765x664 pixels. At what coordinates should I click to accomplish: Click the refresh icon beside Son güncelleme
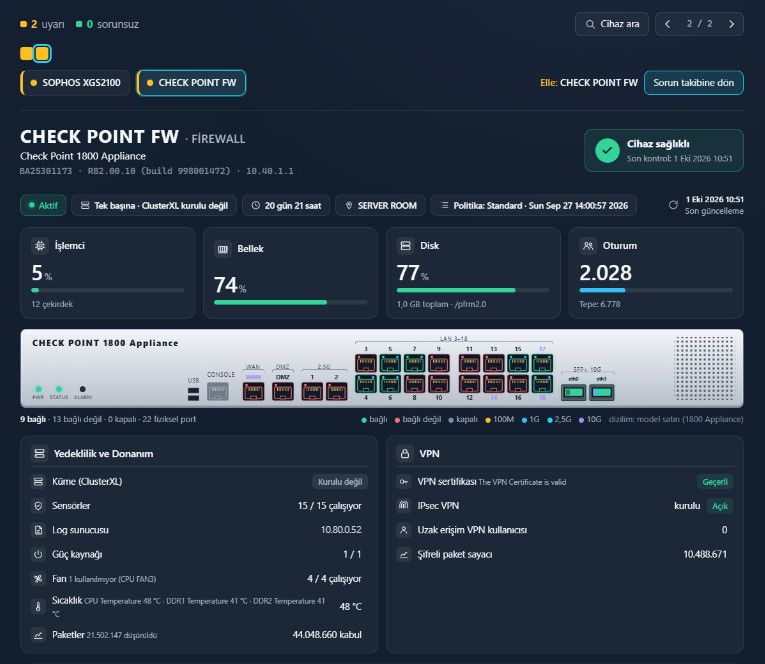tap(673, 205)
